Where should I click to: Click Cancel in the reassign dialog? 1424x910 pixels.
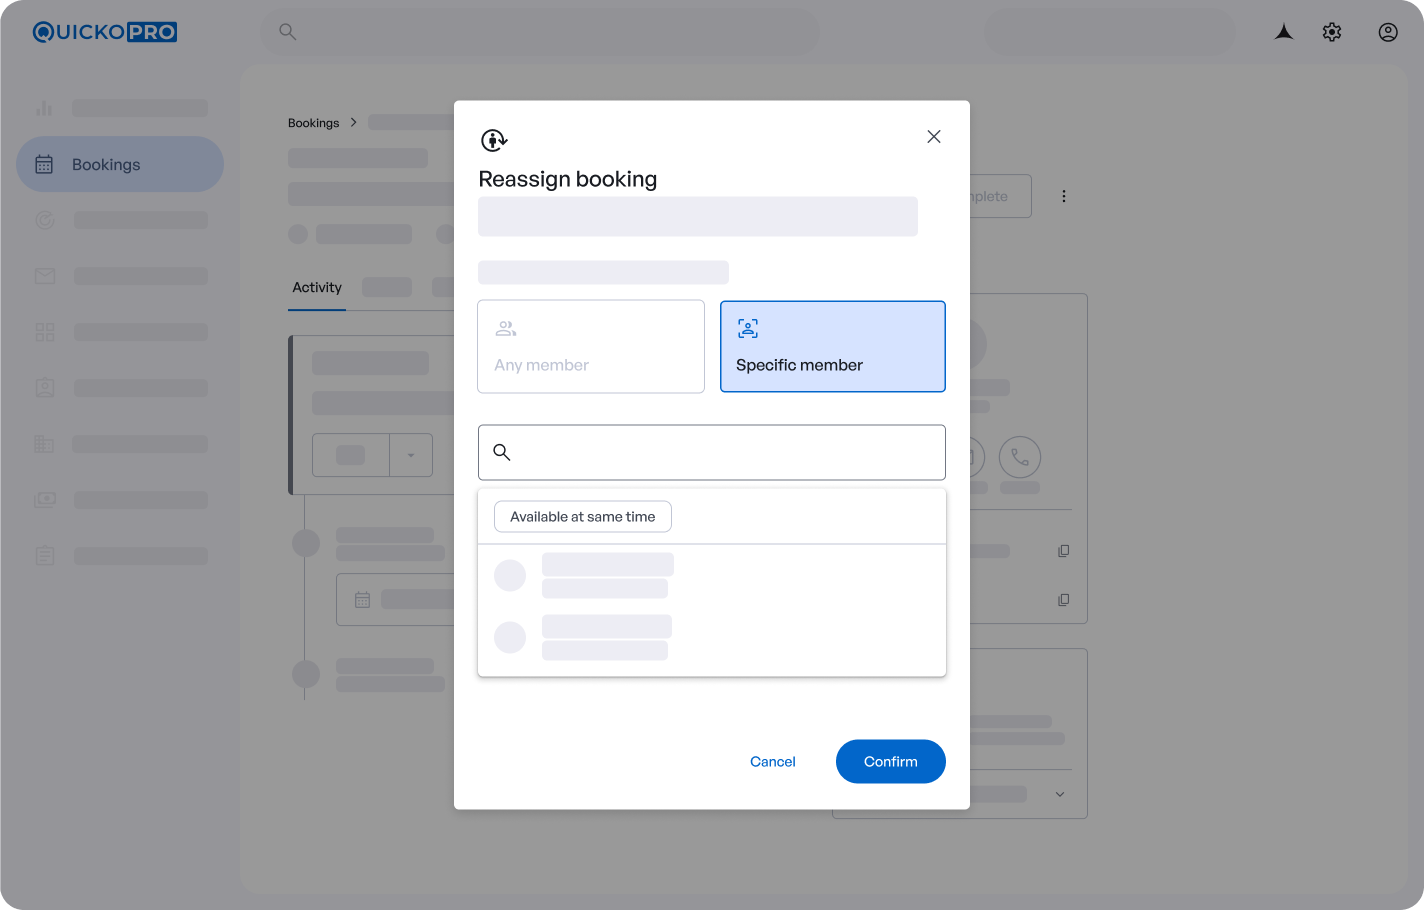click(772, 762)
